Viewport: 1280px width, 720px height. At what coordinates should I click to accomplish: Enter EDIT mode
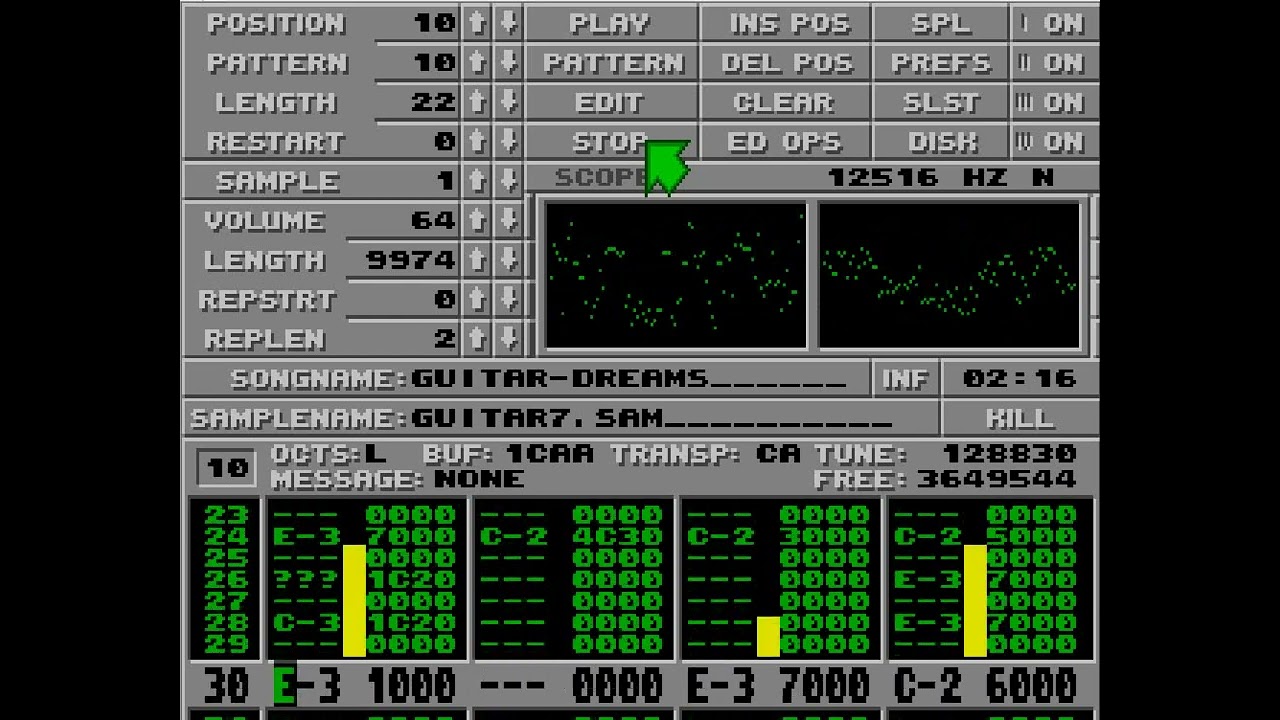coord(610,102)
